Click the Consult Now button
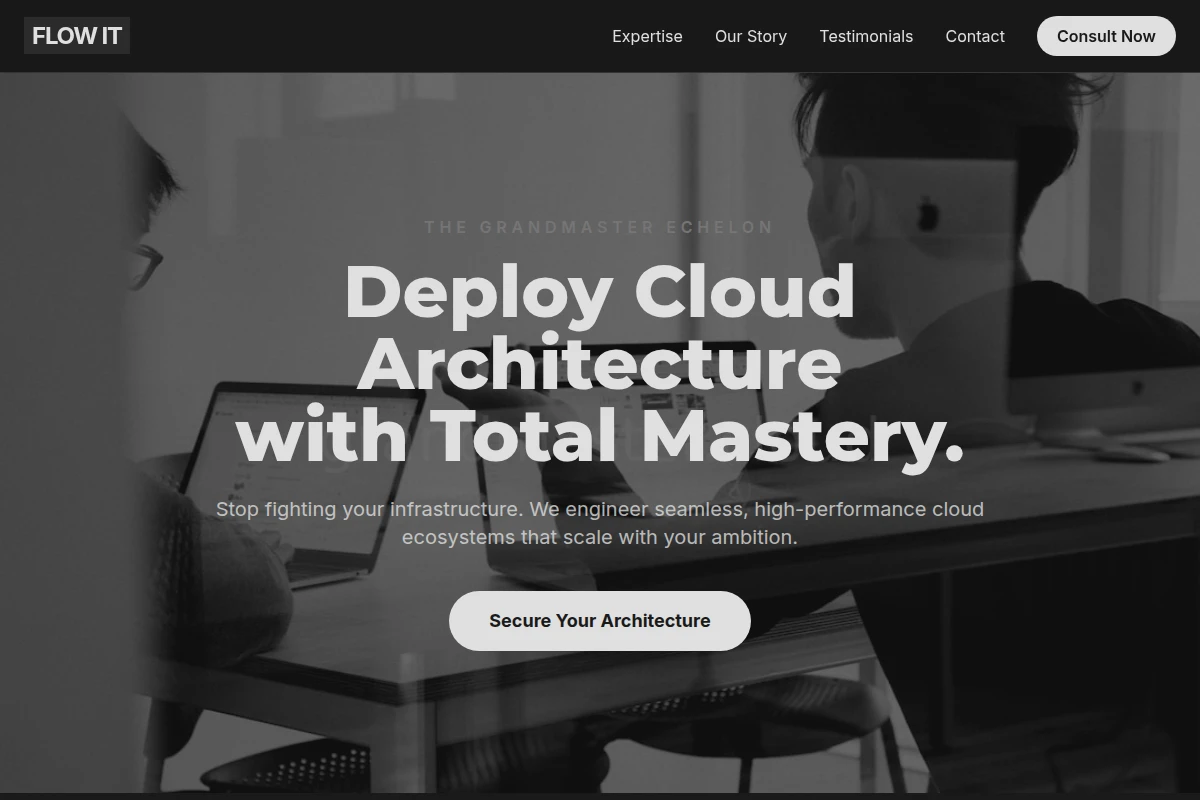The width and height of the screenshot is (1200, 800). [x=1106, y=36]
